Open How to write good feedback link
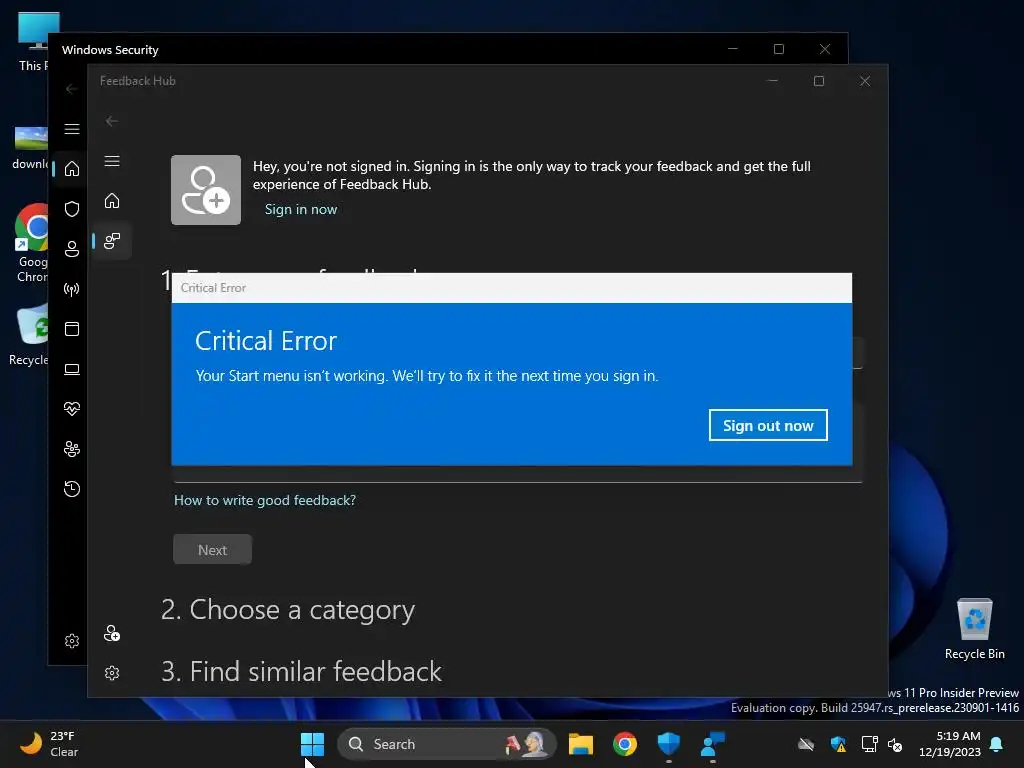 click(x=264, y=500)
